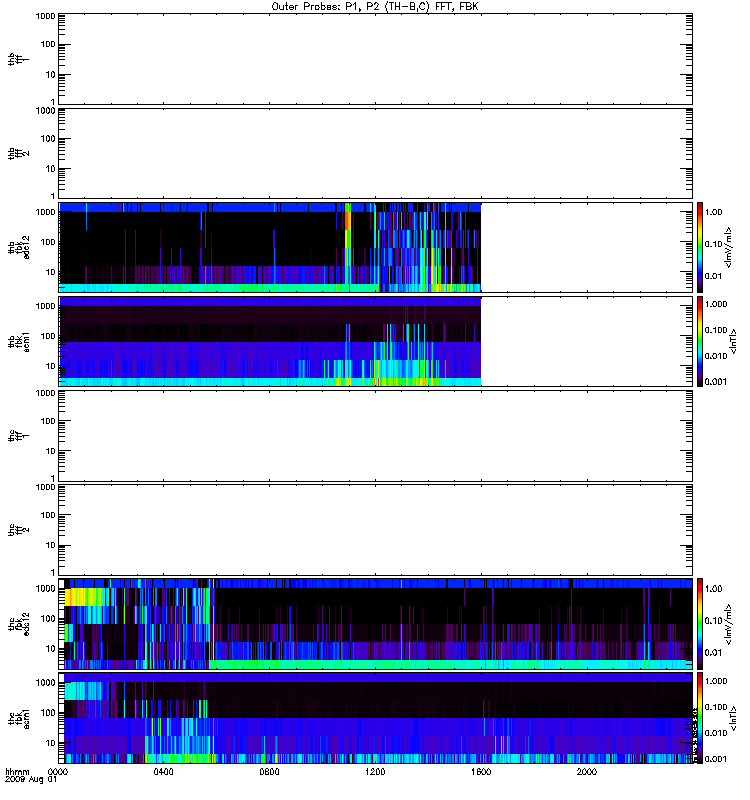The width and height of the screenshot is (750, 800).
Task: Click the '0800' time label on the x-axis
Action: coord(269,772)
